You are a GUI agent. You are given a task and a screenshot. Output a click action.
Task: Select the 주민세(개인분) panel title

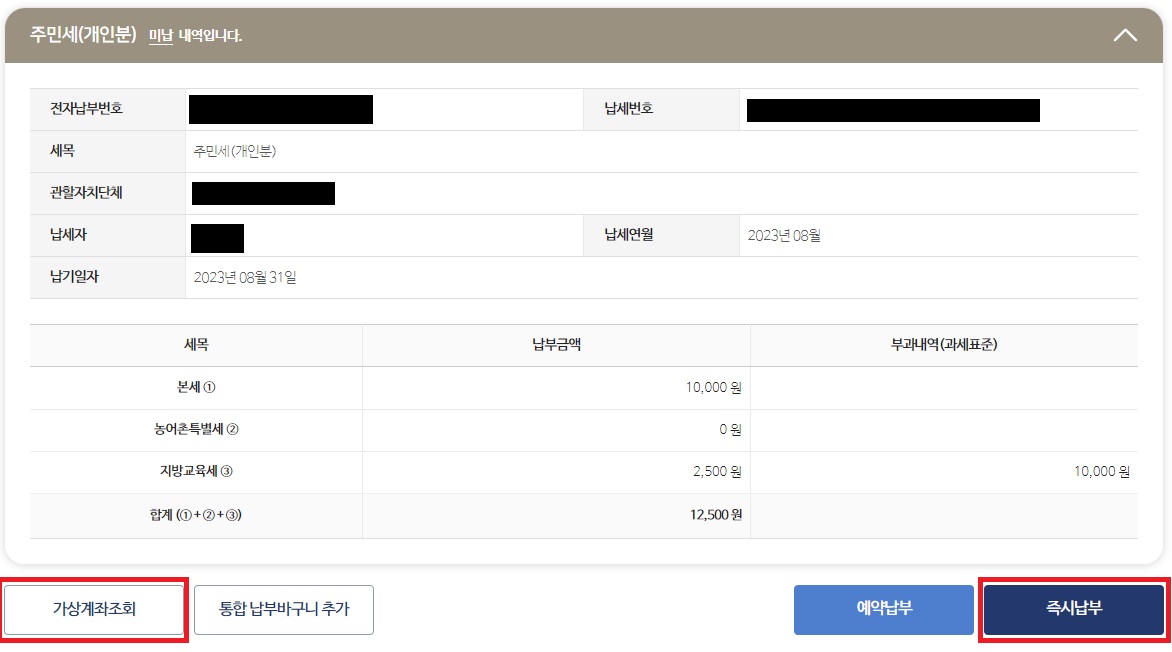click(x=83, y=34)
